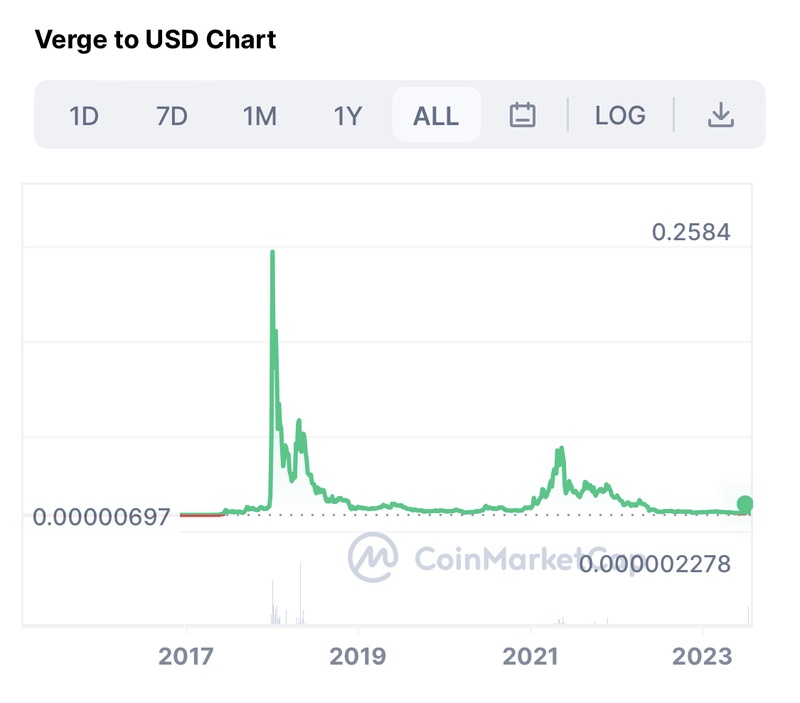Show the 1M time range

[x=259, y=115]
